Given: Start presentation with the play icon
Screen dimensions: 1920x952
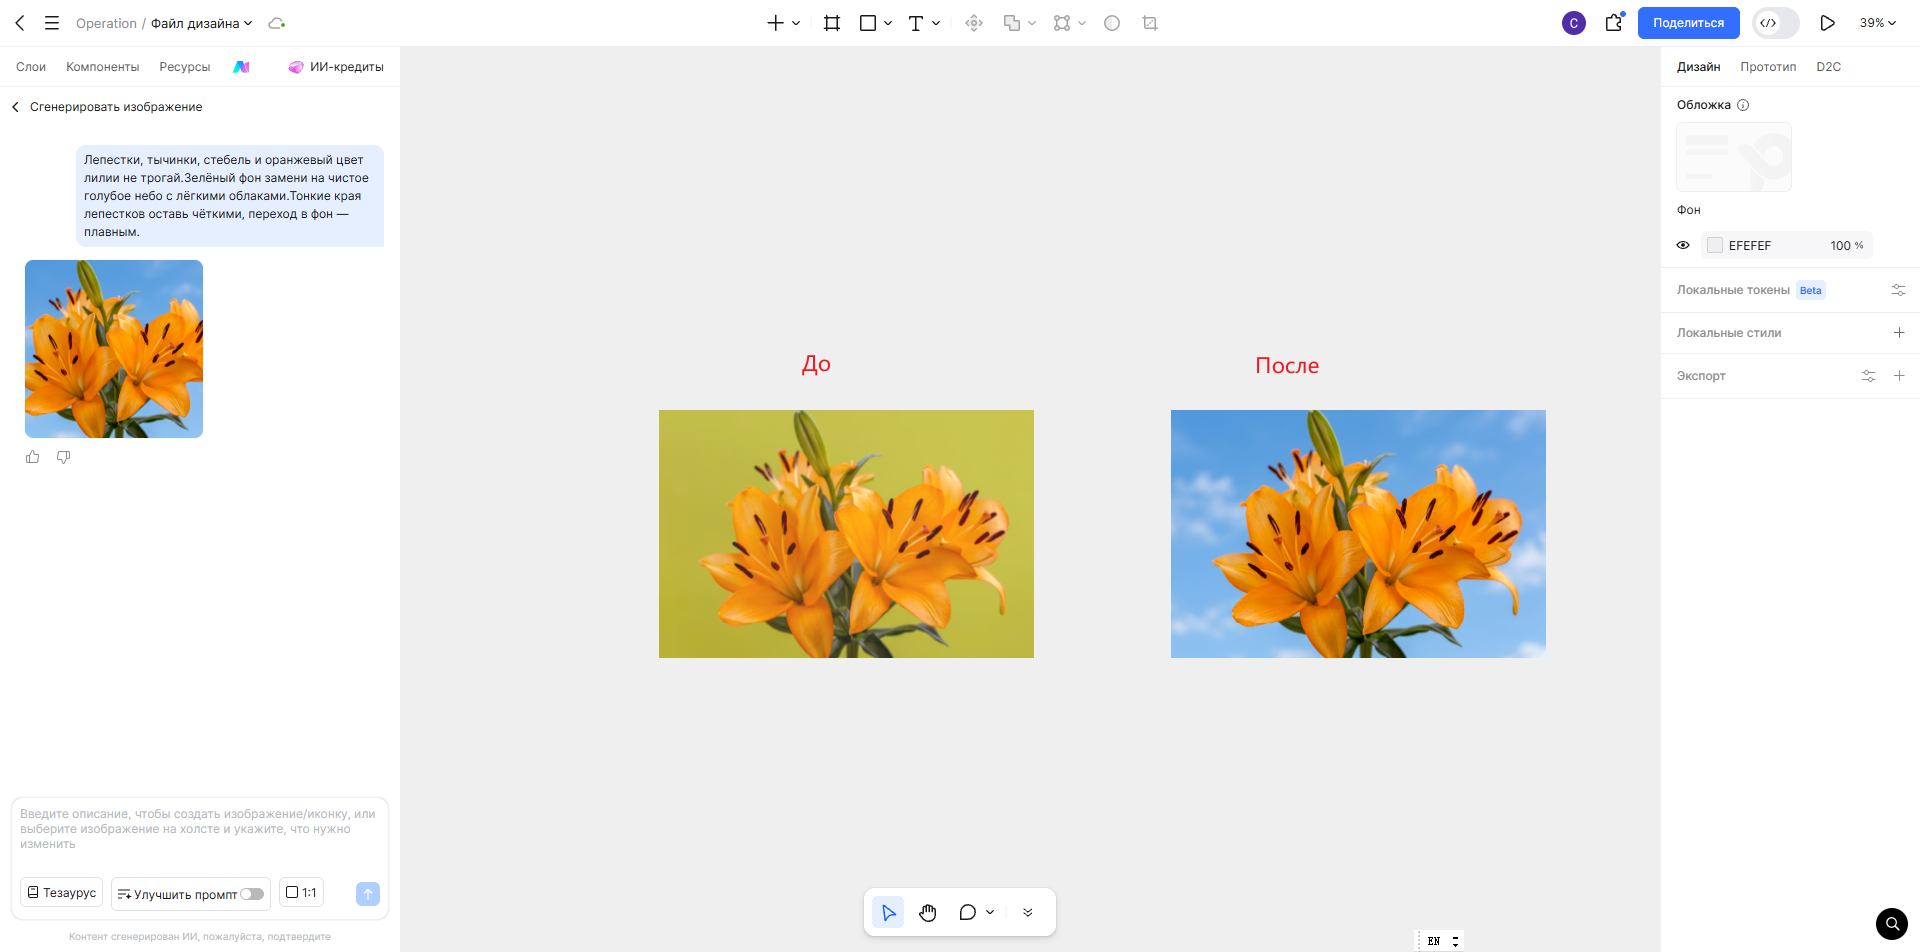Looking at the screenshot, I should [x=1827, y=23].
